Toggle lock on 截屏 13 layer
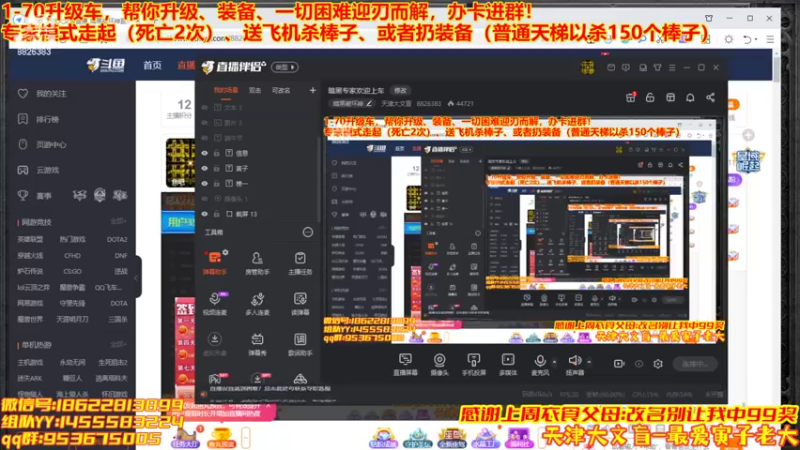Image resolution: width=800 pixels, height=450 pixels. [217, 214]
